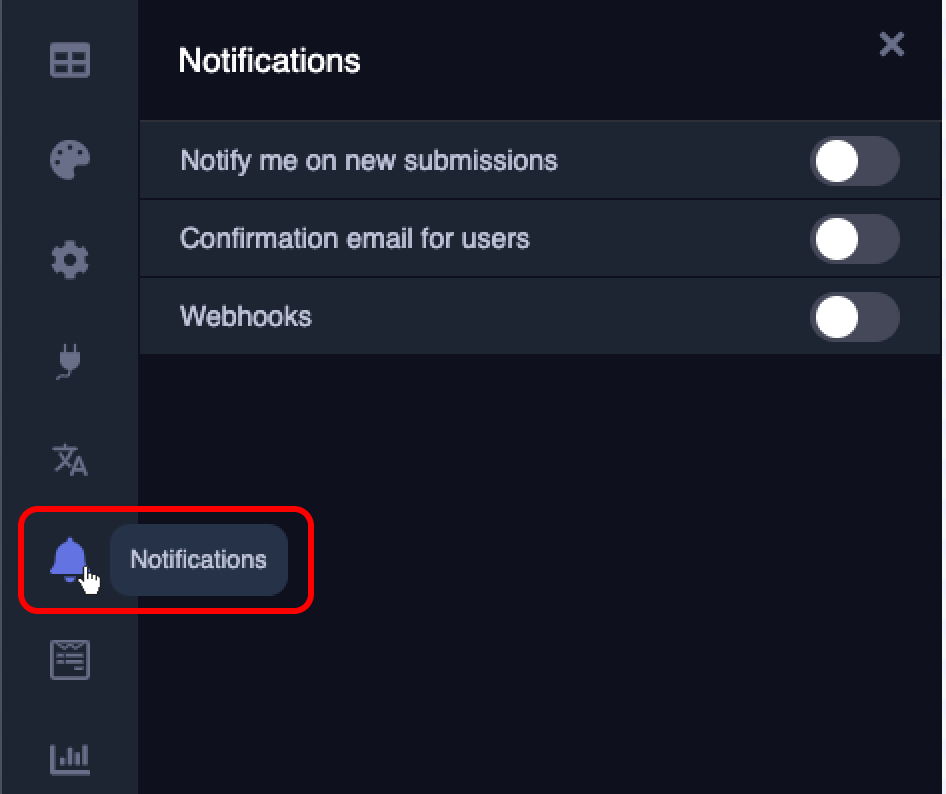View analytics using the bar chart icon
The image size is (946, 794).
pos(69,759)
